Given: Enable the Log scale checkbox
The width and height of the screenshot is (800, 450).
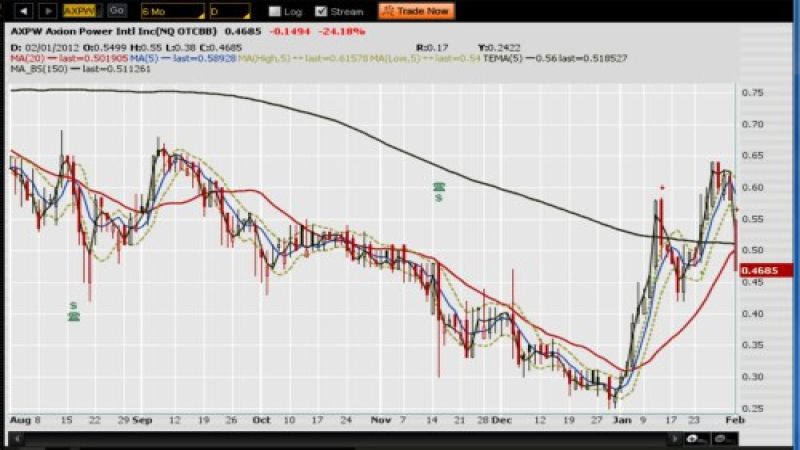Looking at the screenshot, I should [x=274, y=11].
